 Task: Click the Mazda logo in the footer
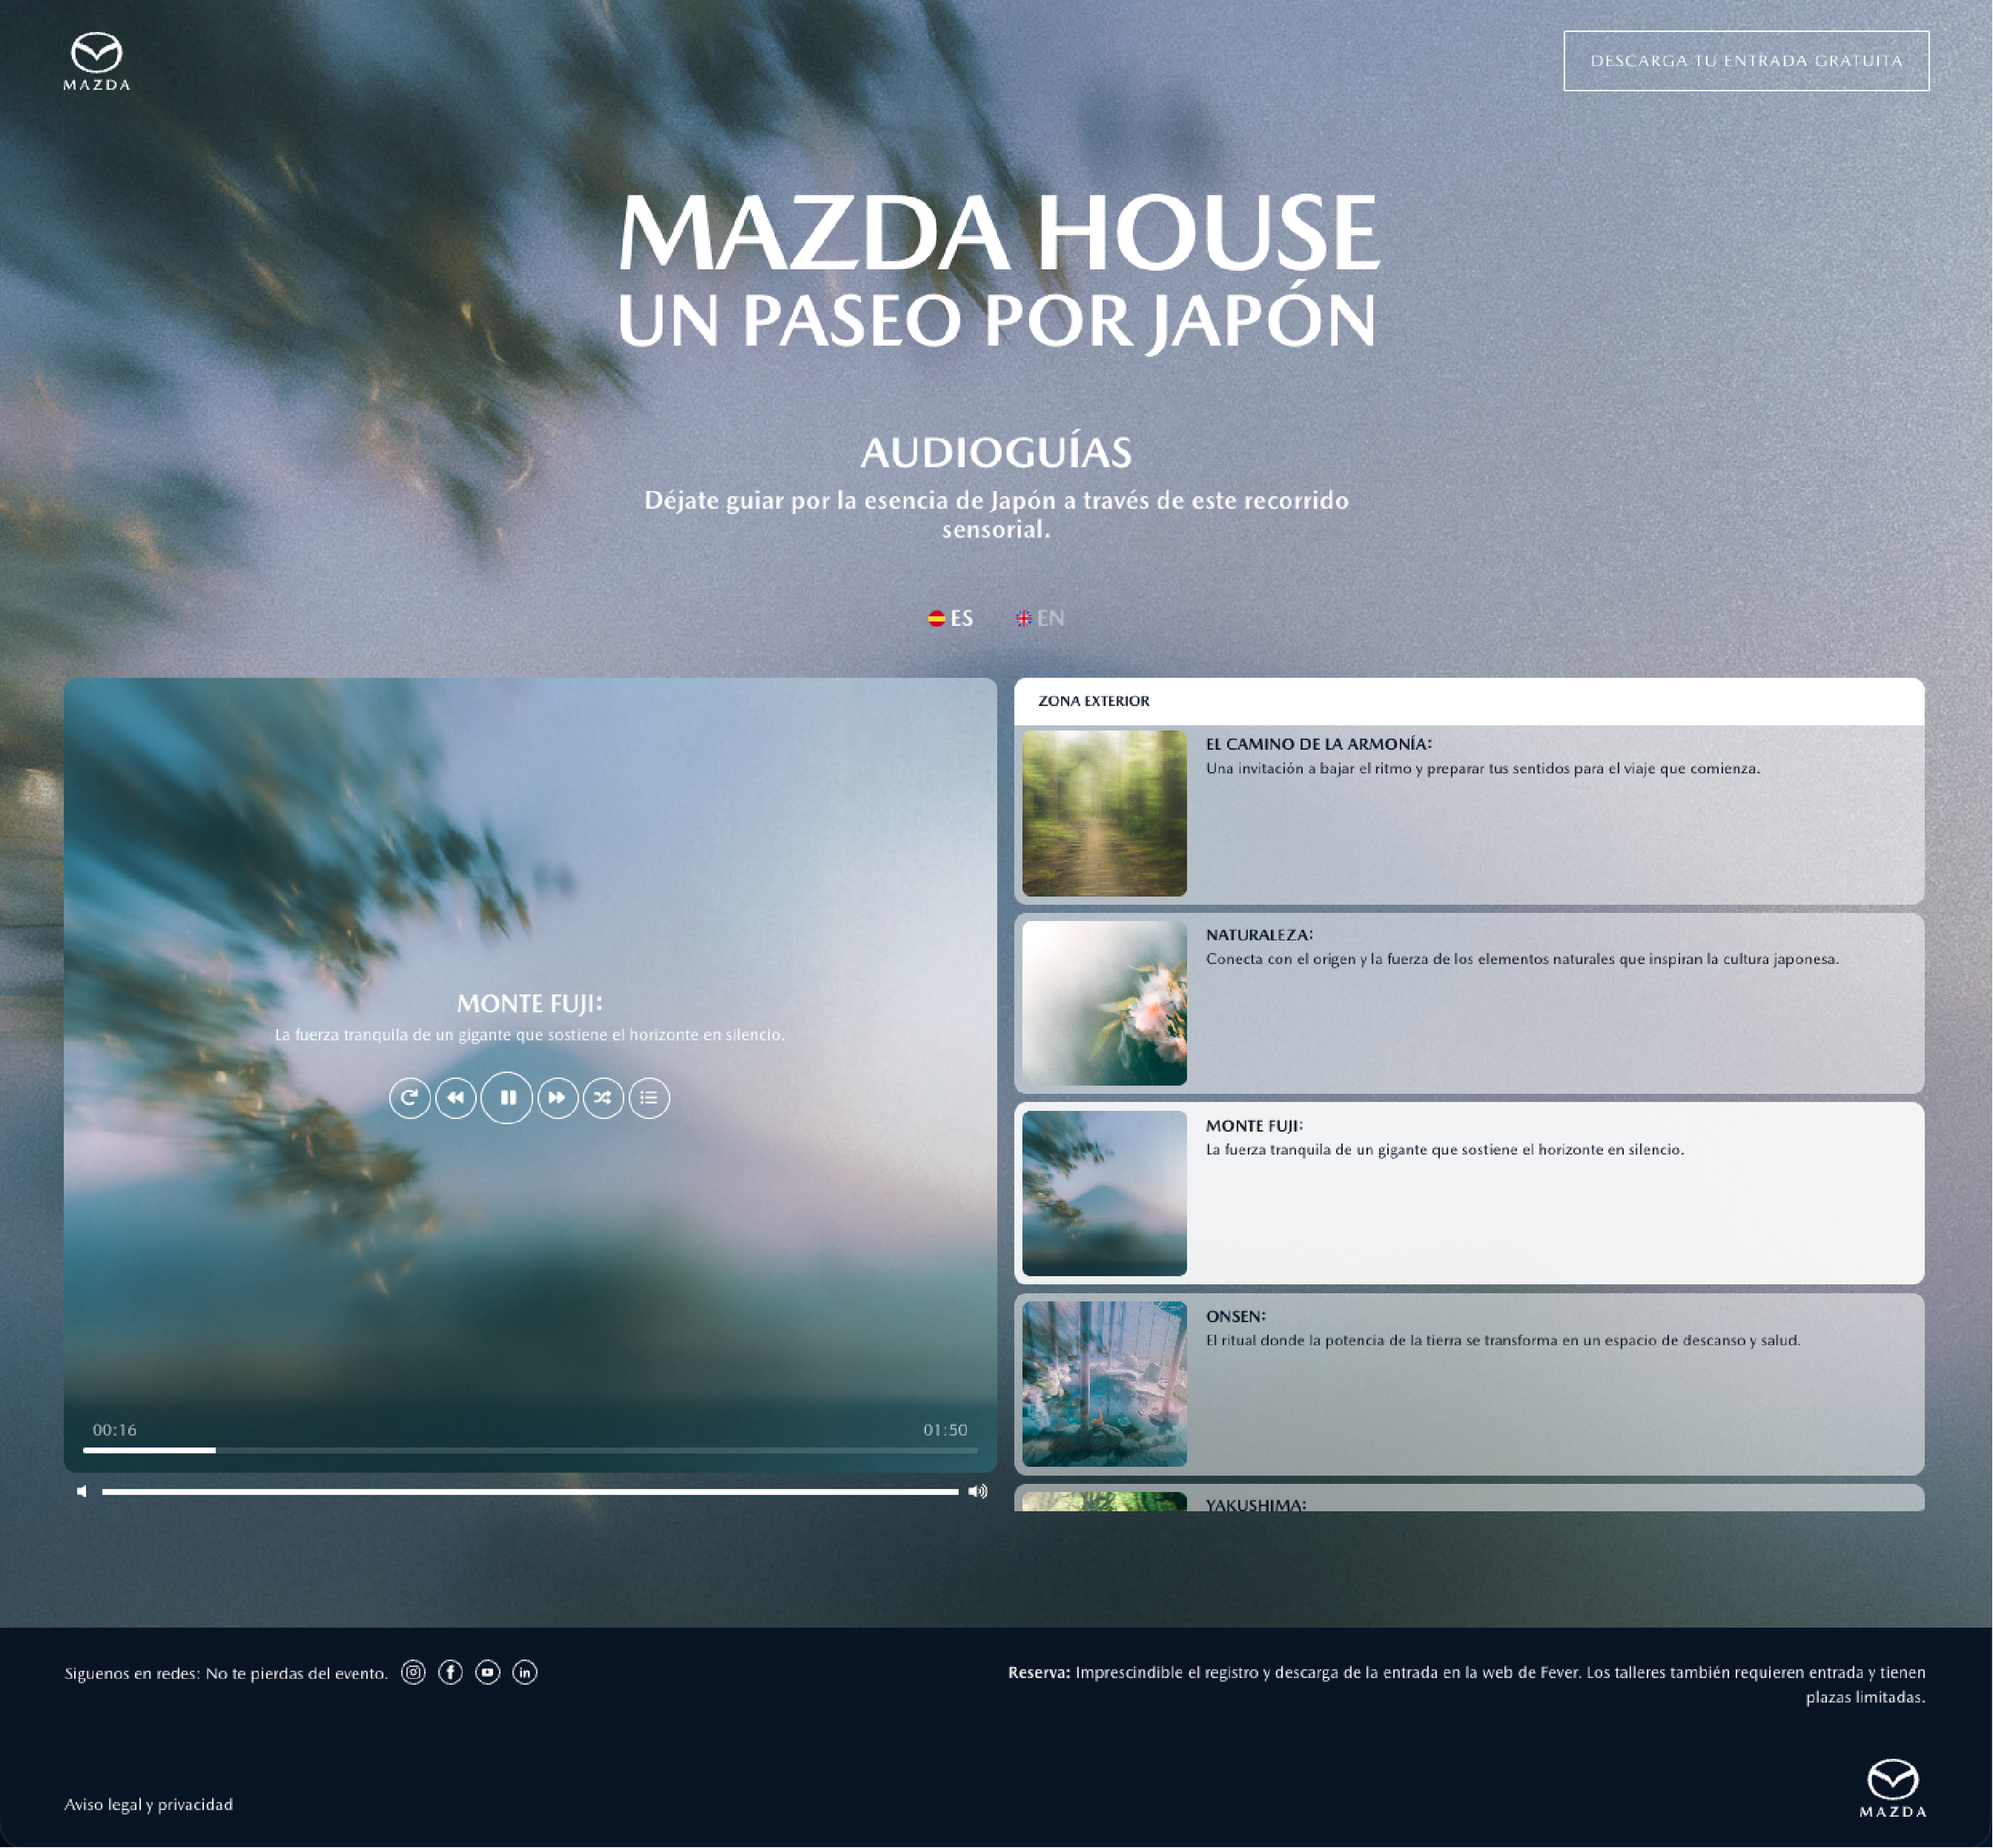point(1893,1788)
